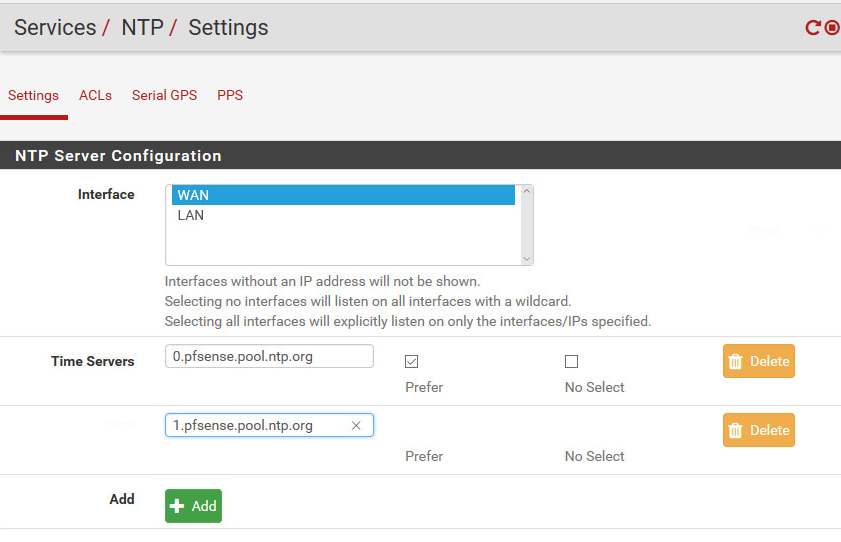
Task: Select LAN in the Interface list
Action: pos(343,216)
